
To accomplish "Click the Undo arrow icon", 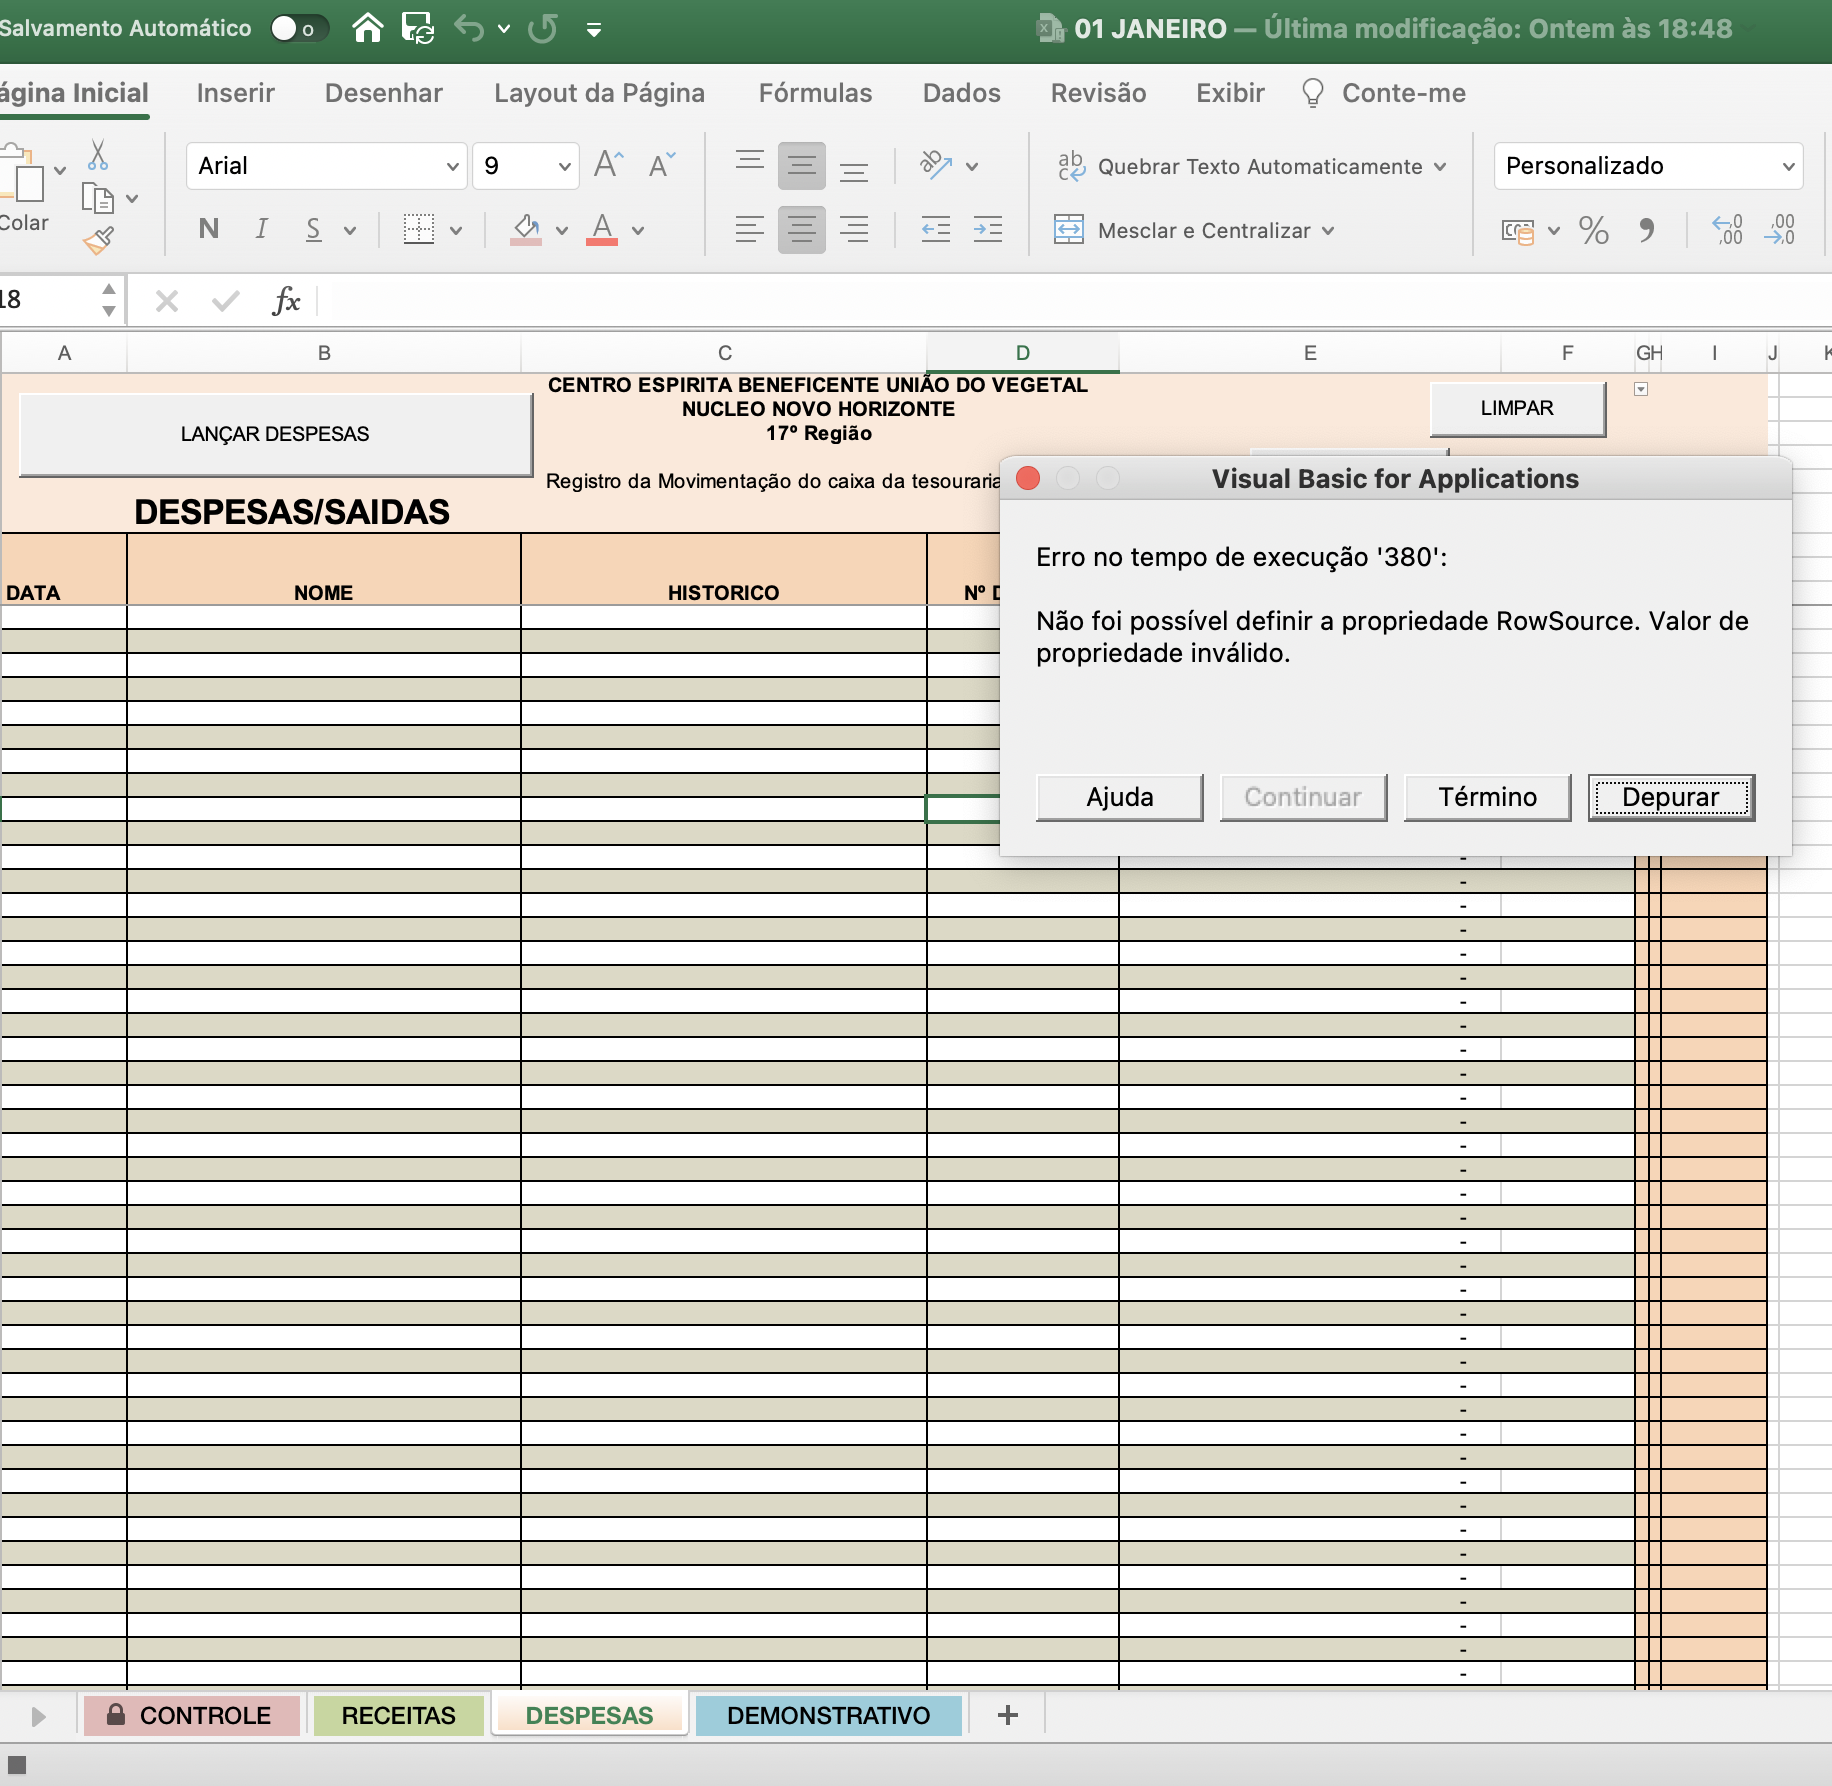I will tap(469, 28).
